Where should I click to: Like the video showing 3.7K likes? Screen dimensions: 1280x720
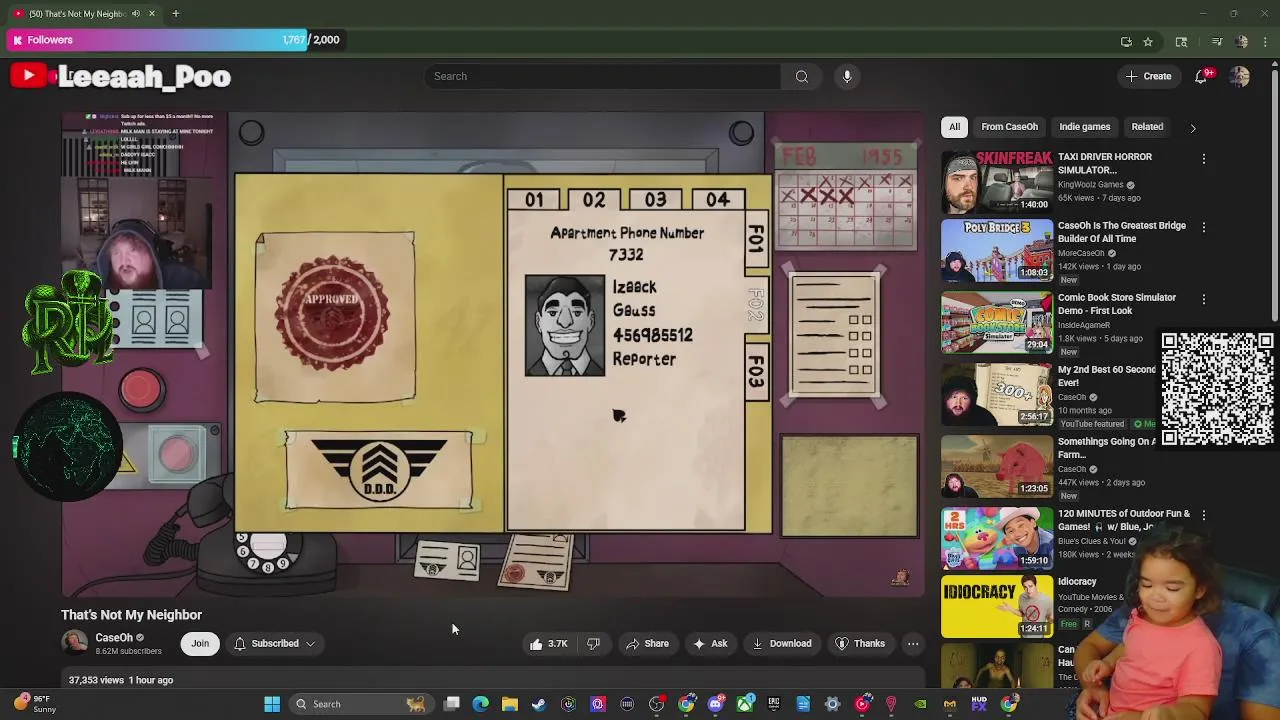[549, 644]
